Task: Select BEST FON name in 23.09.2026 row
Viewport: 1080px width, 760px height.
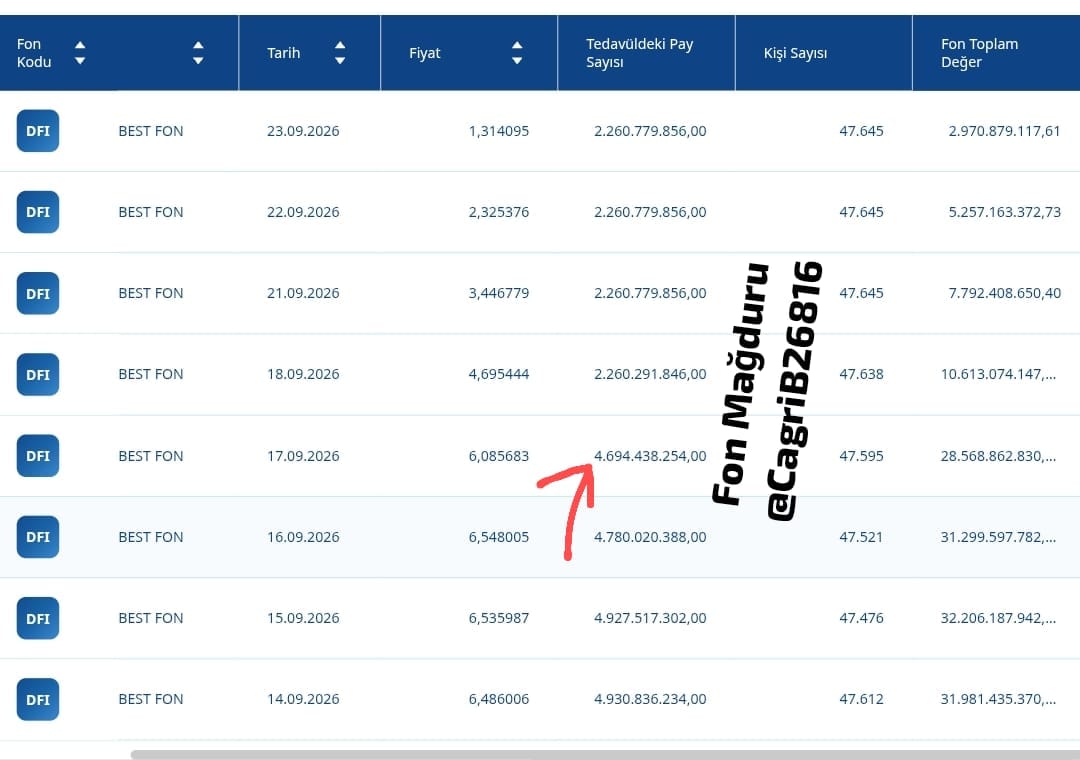Action: (151, 131)
